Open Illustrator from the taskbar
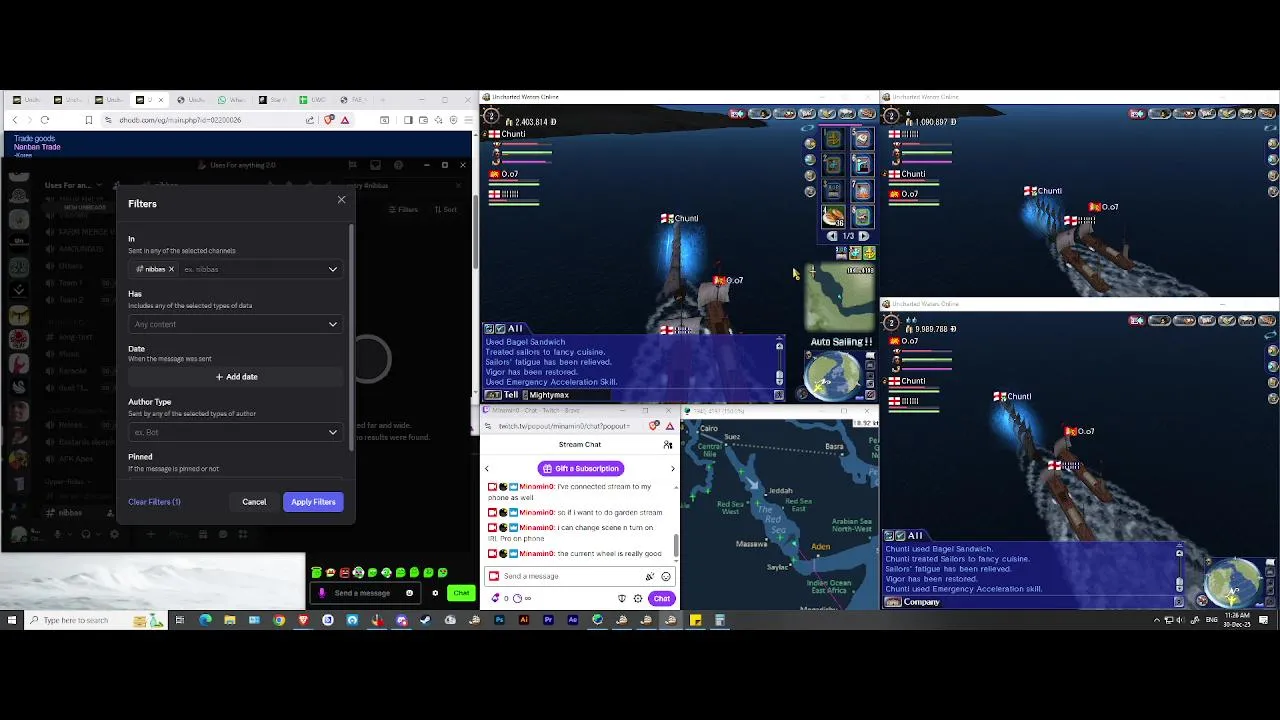Screen dimensions: 1280x720 click(523, 620)
